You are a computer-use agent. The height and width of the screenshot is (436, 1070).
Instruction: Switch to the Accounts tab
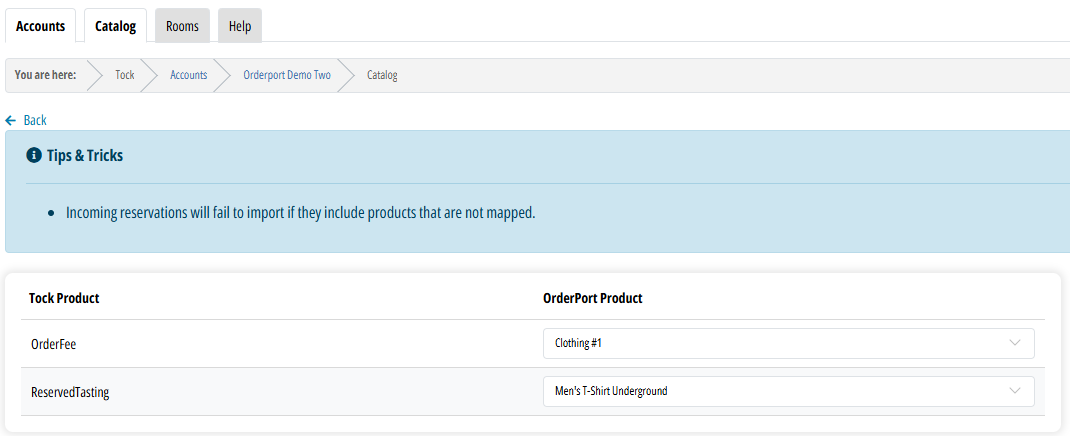coord(40,26)
